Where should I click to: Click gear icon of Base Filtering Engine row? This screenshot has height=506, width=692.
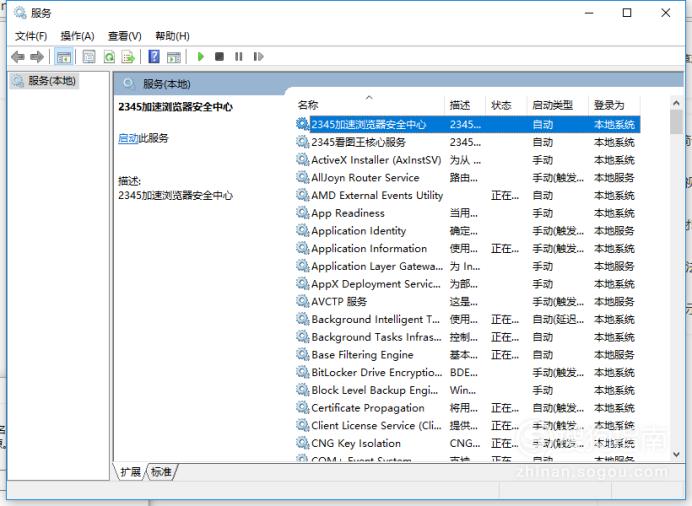302,355
